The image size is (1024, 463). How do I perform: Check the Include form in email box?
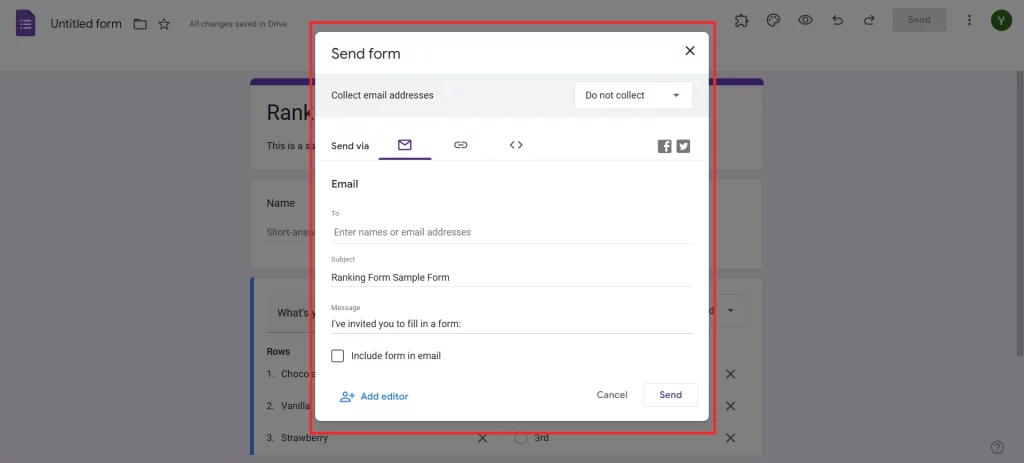pyautogui.click(x=338, y=356)
